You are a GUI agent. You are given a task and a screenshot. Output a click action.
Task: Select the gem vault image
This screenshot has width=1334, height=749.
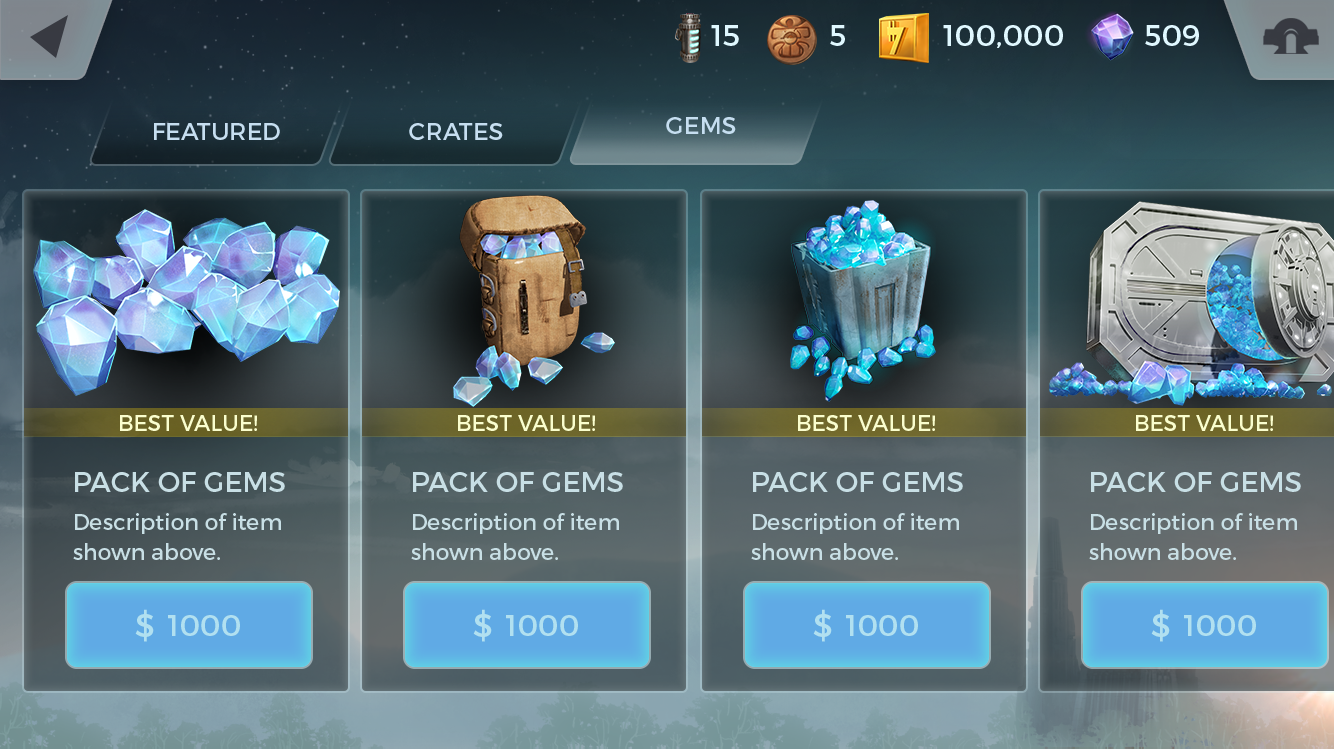pyautogui.click(x=1190, y=300)
